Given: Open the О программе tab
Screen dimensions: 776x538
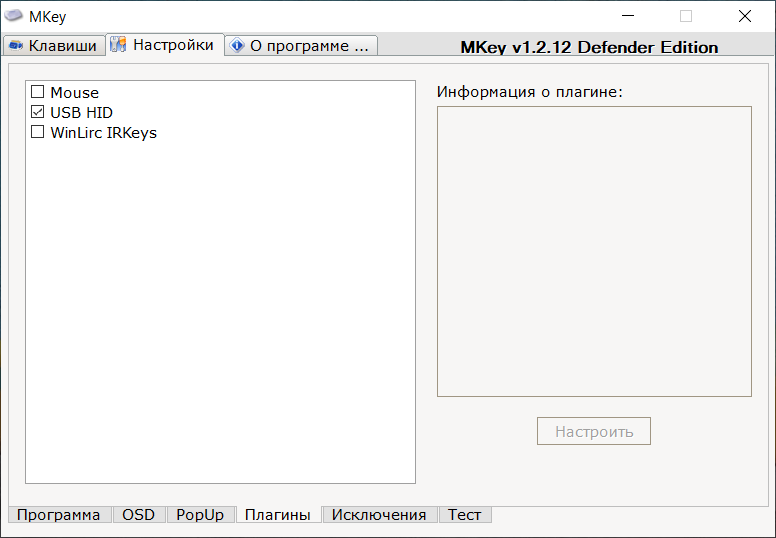Looking at the screenshot, I should 301,46.
